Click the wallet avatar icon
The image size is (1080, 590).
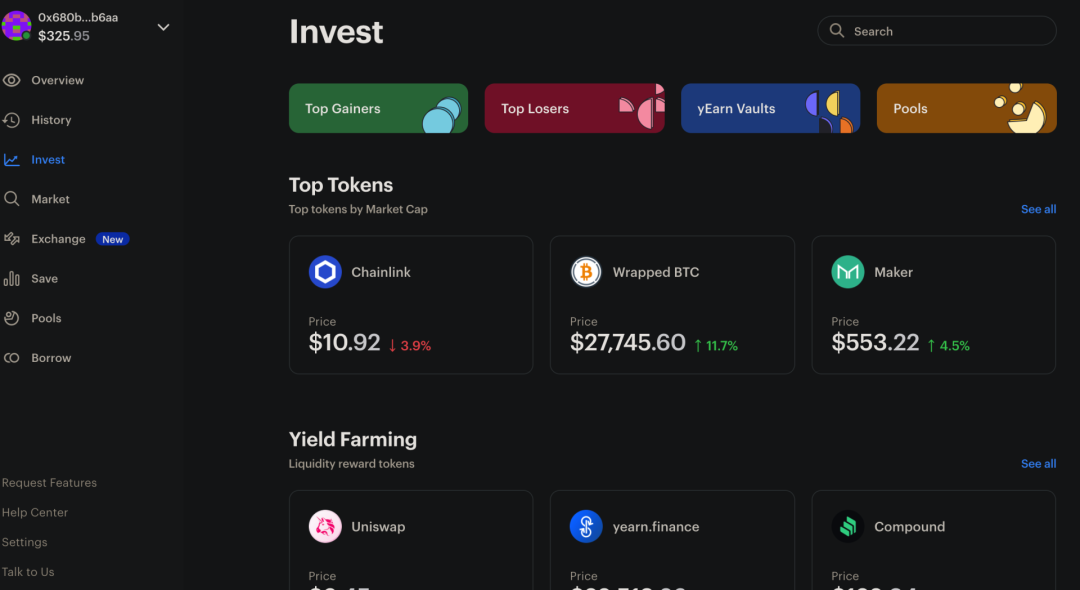coord(17,26)
